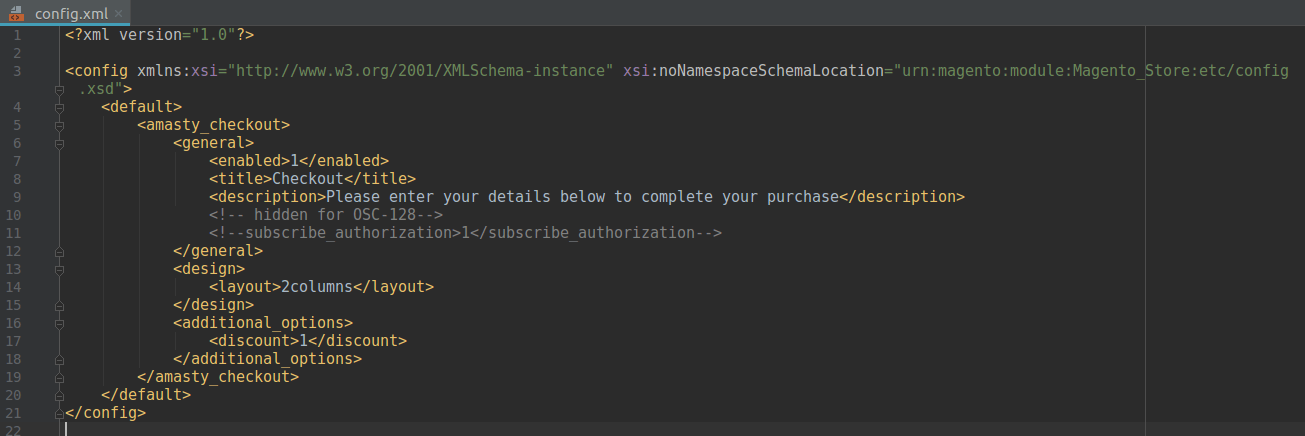
Task: Click the Checkout title text value
Action: [308, 179]
